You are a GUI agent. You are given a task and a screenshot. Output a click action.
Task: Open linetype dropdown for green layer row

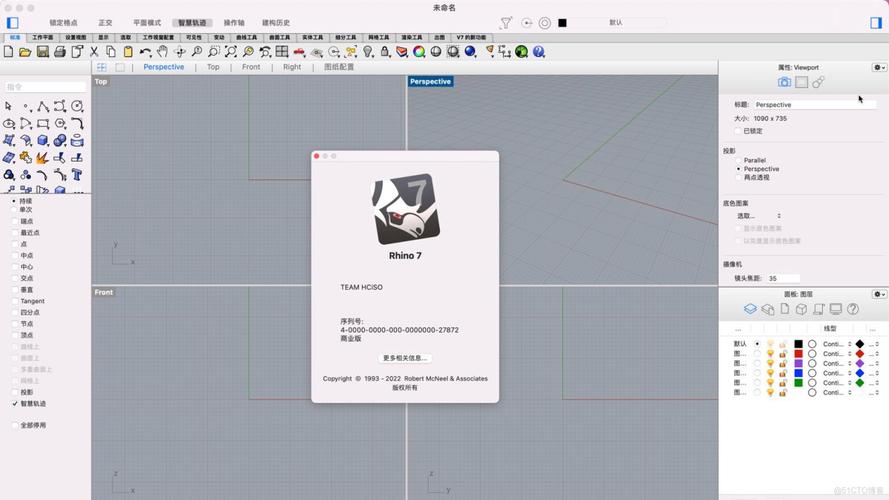837,383
